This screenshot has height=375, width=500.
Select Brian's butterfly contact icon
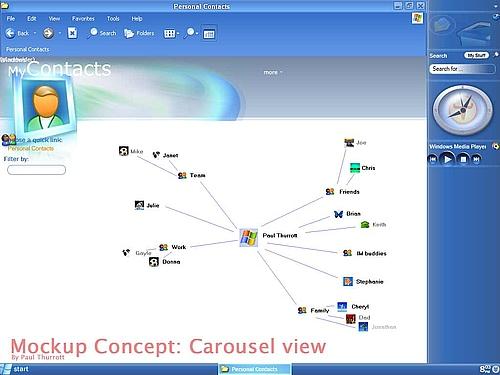(x=338, y=214)
